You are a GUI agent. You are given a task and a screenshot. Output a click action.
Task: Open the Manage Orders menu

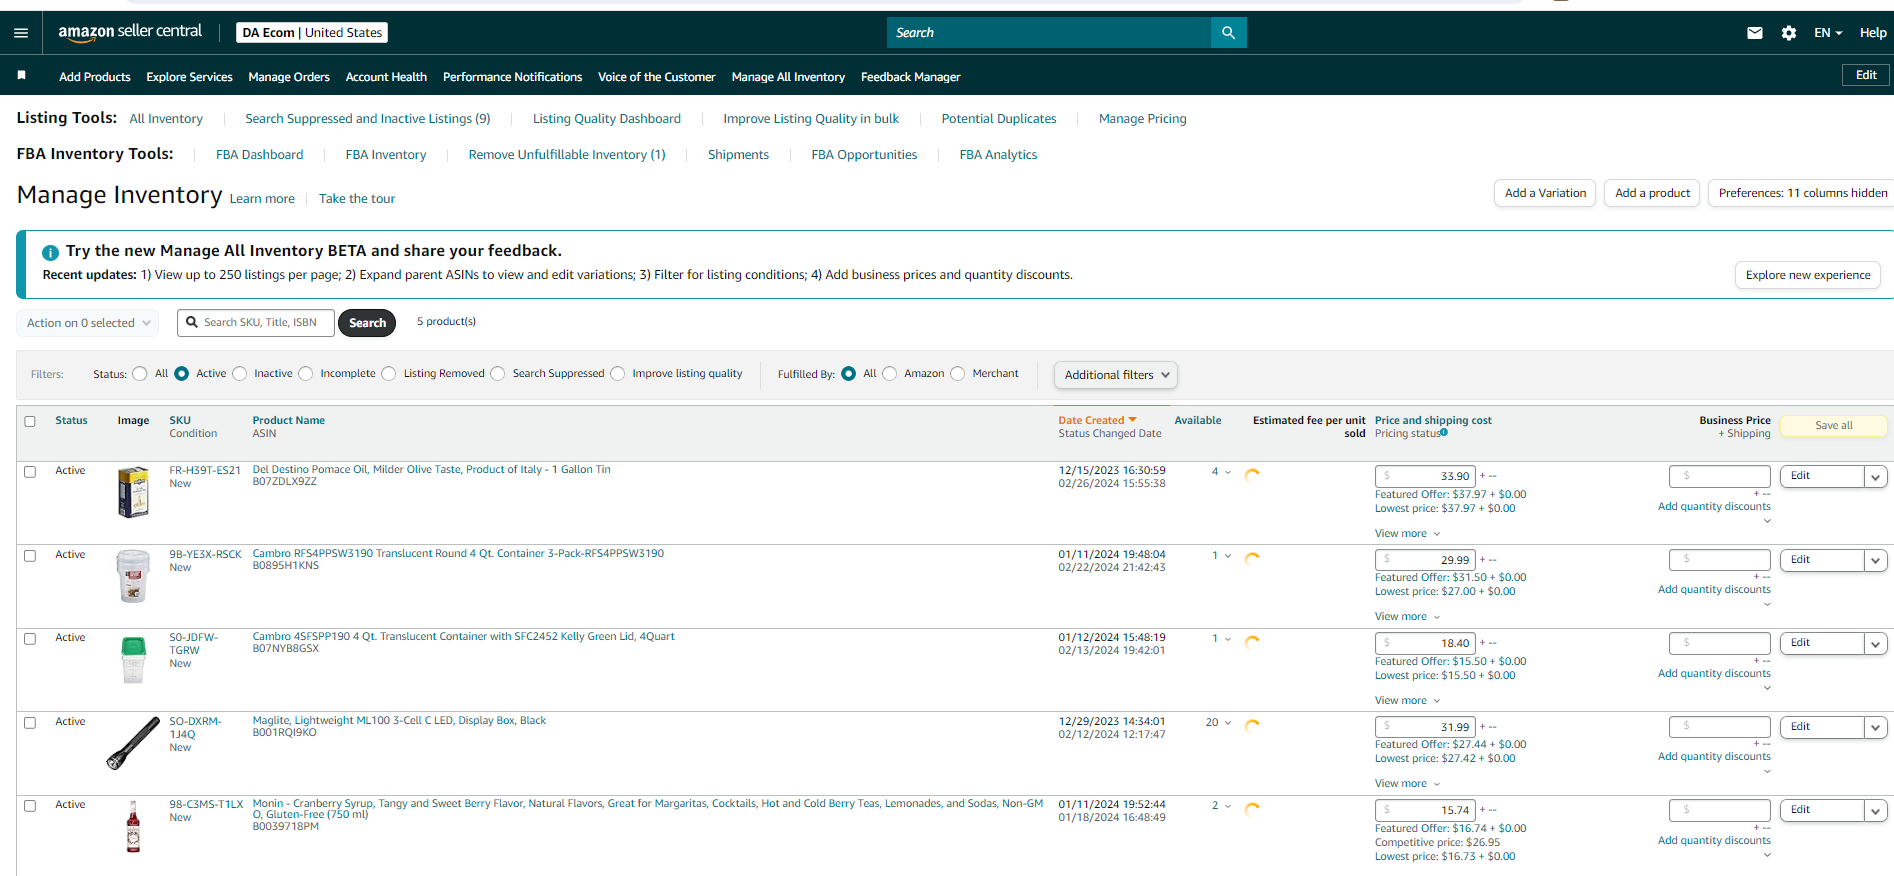(x=289, y=77)
